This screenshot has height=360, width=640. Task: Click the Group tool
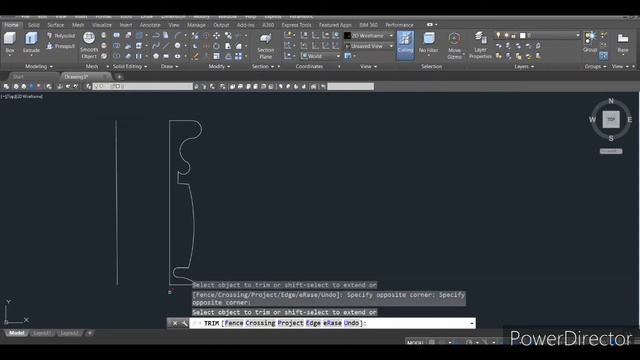589,42
